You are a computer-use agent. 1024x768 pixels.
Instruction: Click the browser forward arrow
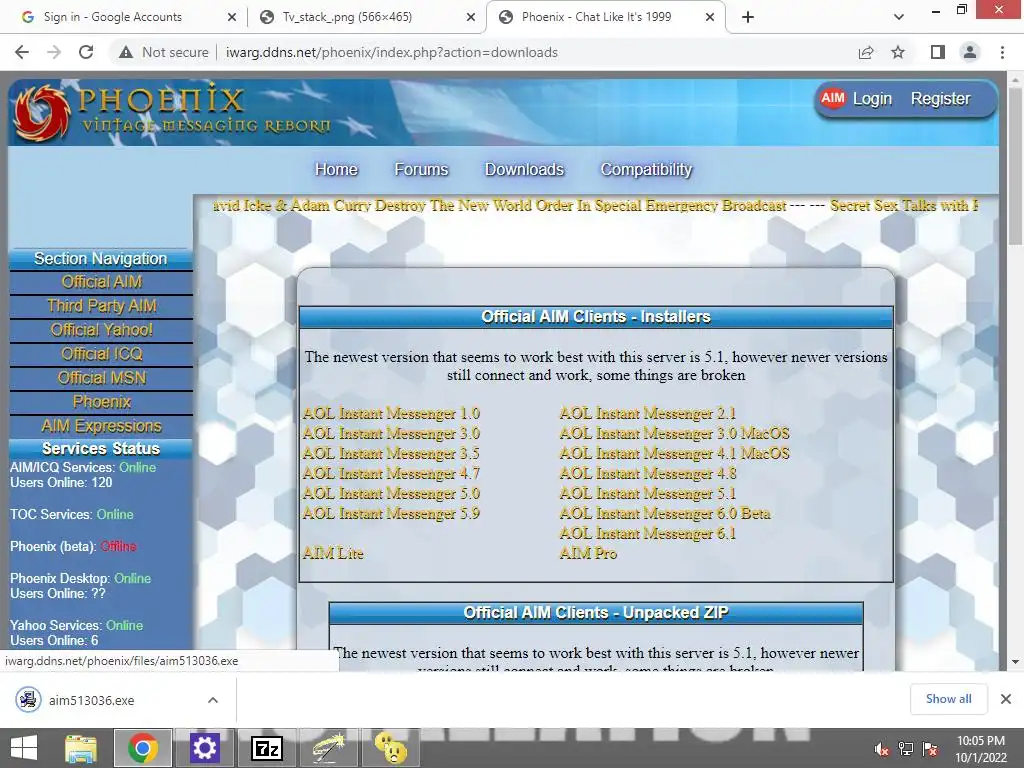pyautogui.click(x=54, y=52)
